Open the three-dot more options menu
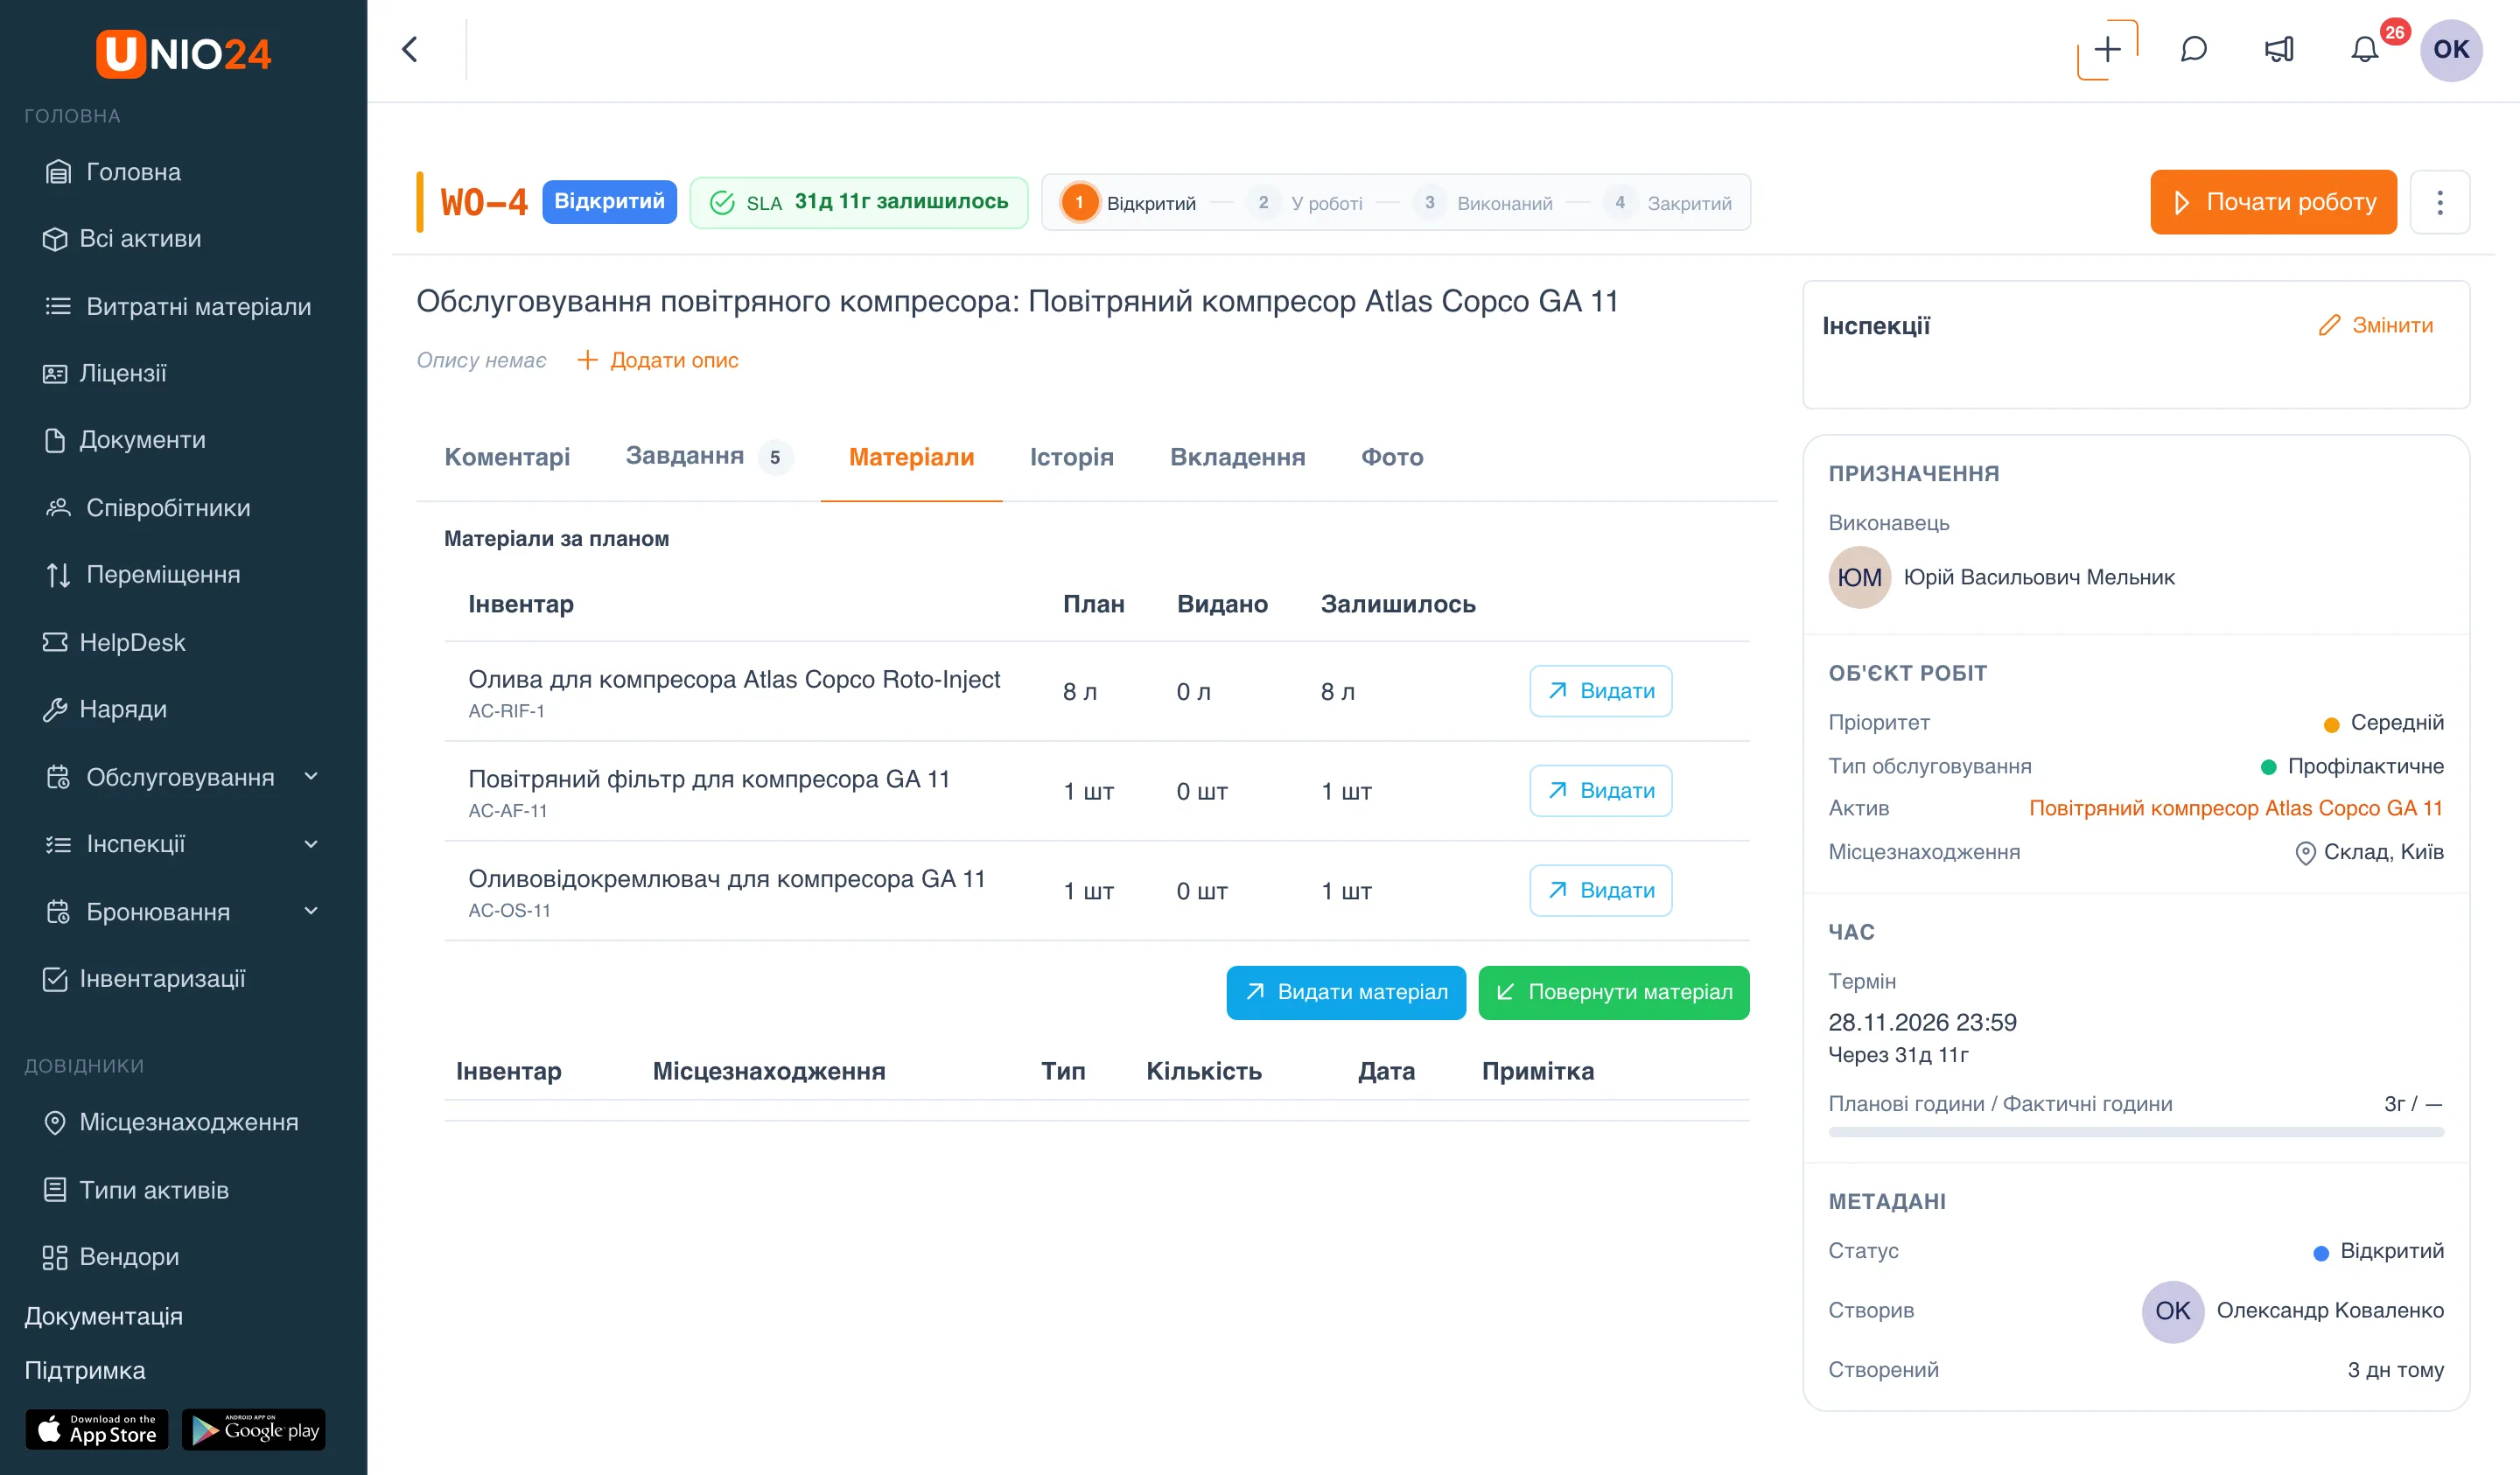 [x=2440, y=202]
